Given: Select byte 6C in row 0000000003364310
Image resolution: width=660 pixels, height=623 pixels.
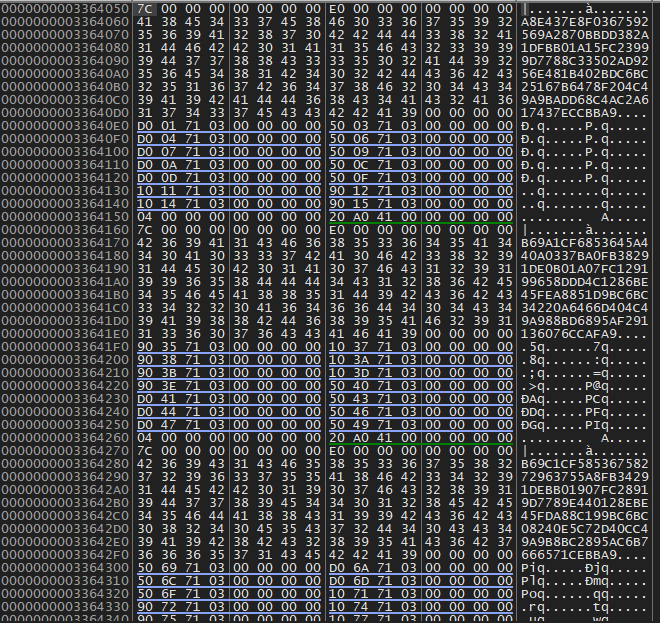Looking at the screenshot, I should (x=169, y=581).
